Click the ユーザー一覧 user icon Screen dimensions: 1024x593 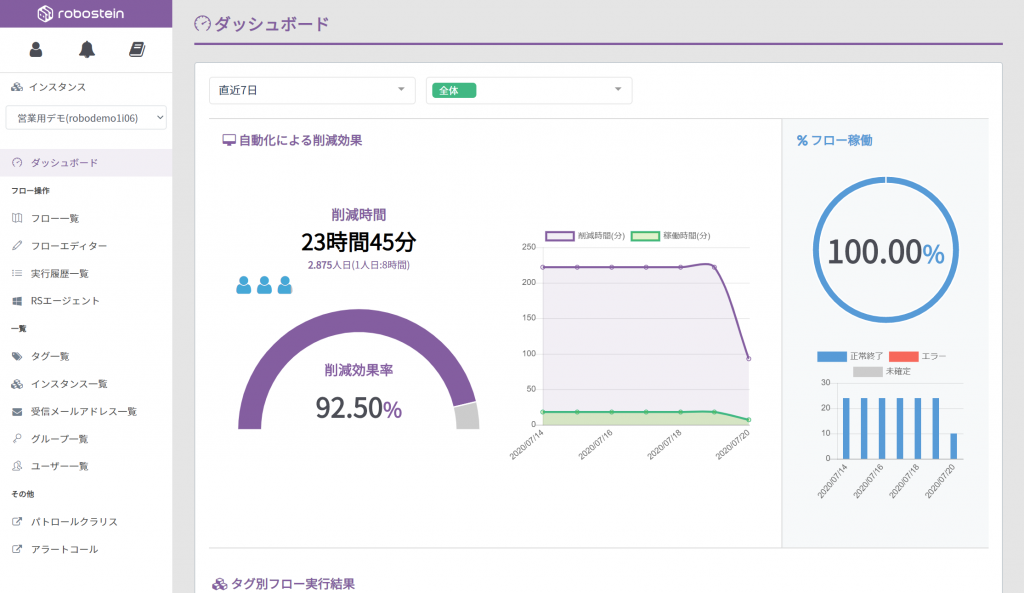pyautogui.click(x=17, y=466)
